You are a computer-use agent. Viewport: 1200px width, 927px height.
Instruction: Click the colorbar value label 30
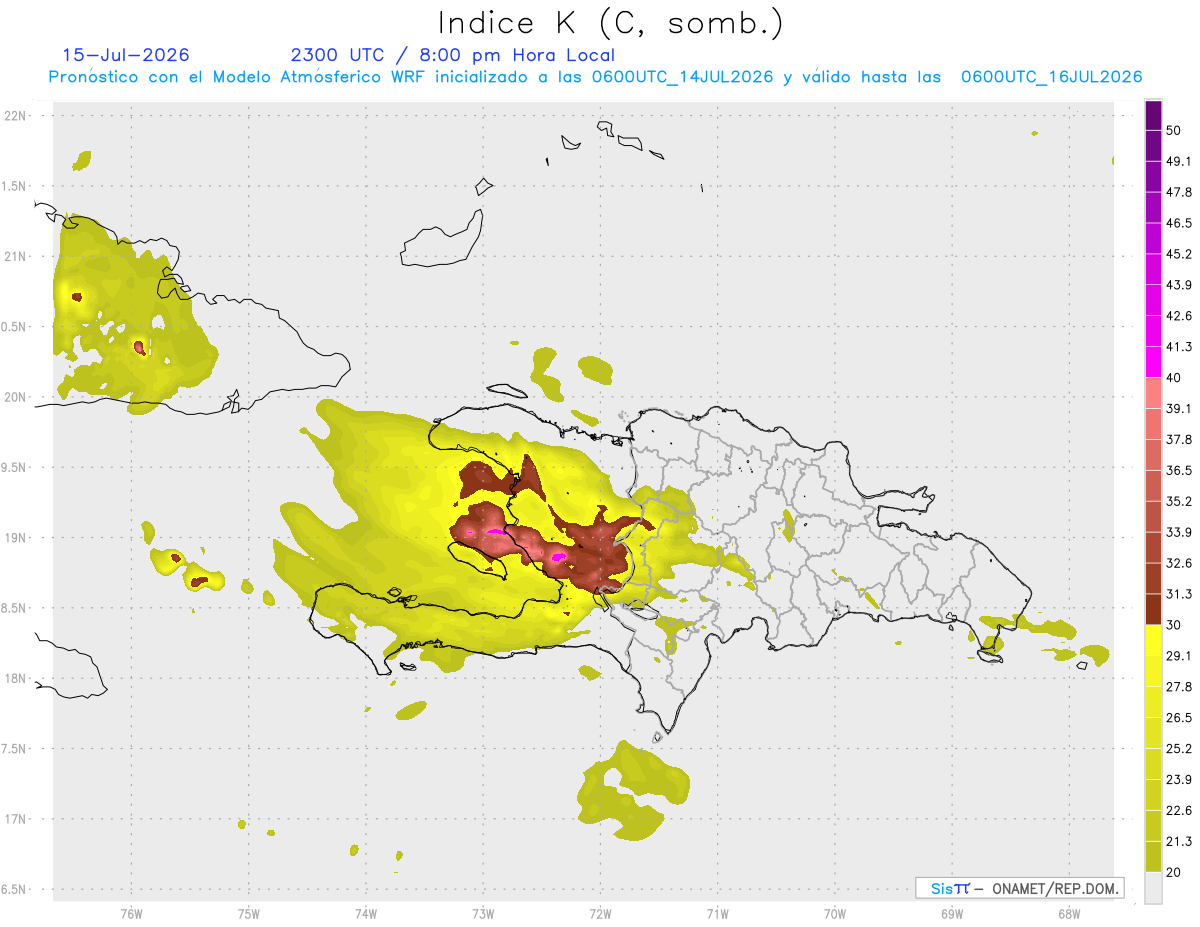(1176, 625)
